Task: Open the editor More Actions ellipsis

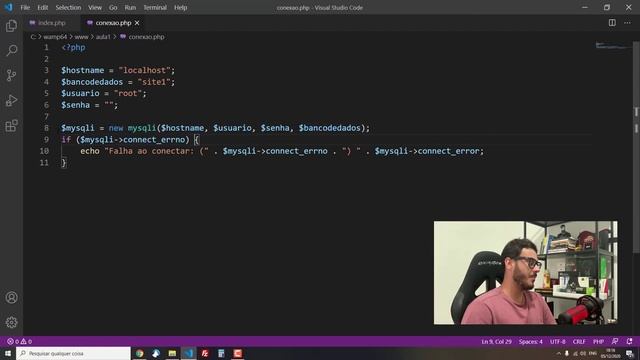Action: click(x=627, y=23)
